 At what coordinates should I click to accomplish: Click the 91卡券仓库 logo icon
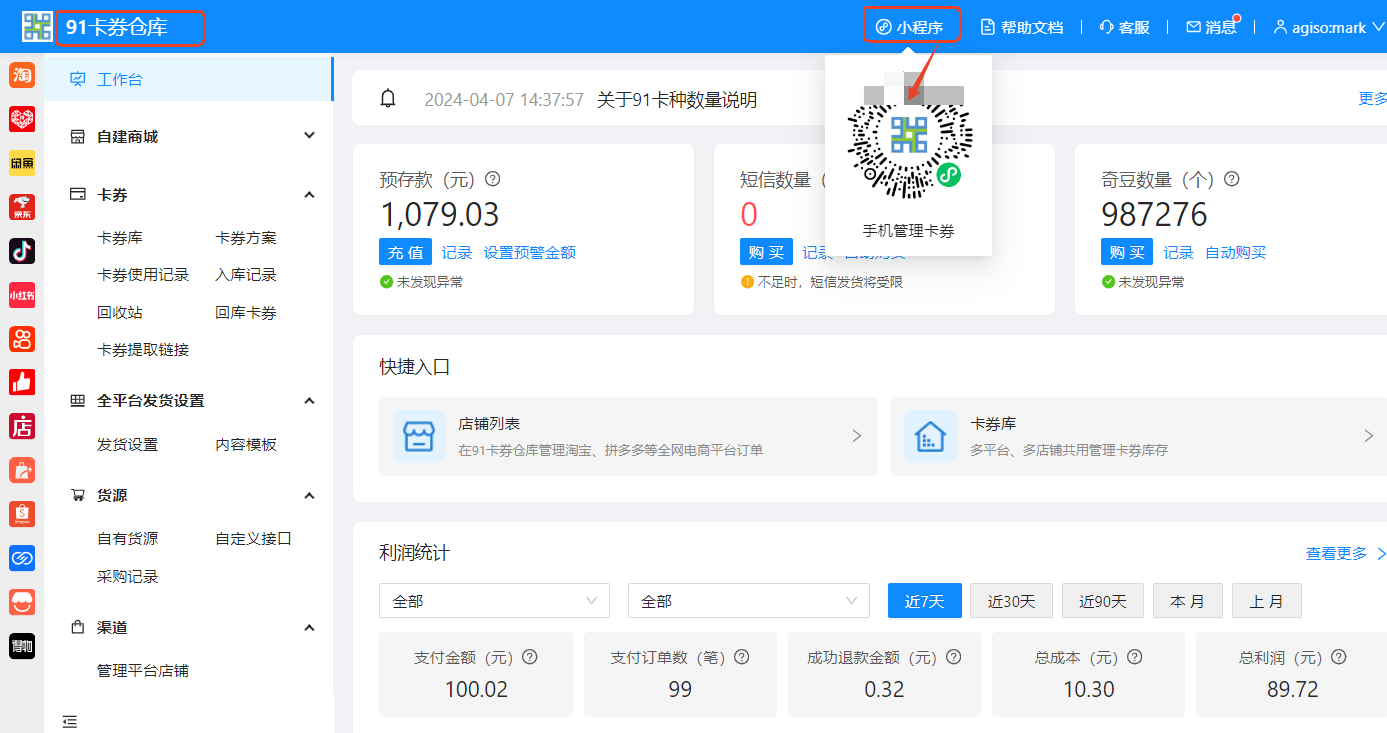click(x=37, y=27)
